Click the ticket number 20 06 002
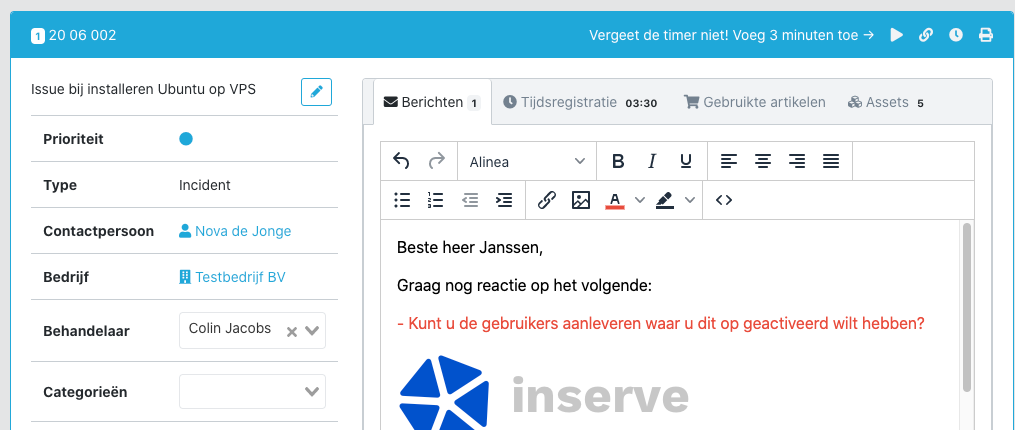 click(82, 35)
